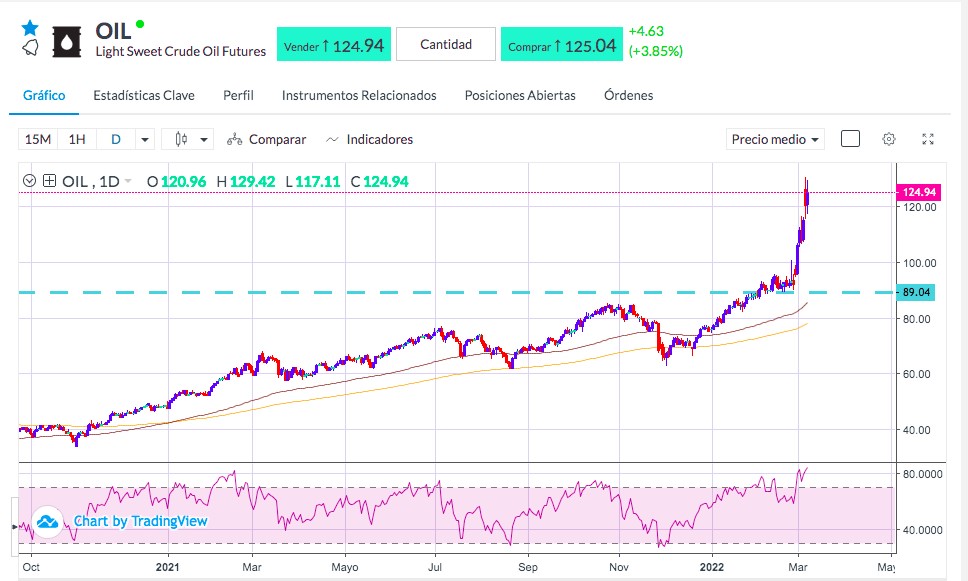
Task: Click the Light Sweet Crude Oil Futures name
Action: coord(181,52)
